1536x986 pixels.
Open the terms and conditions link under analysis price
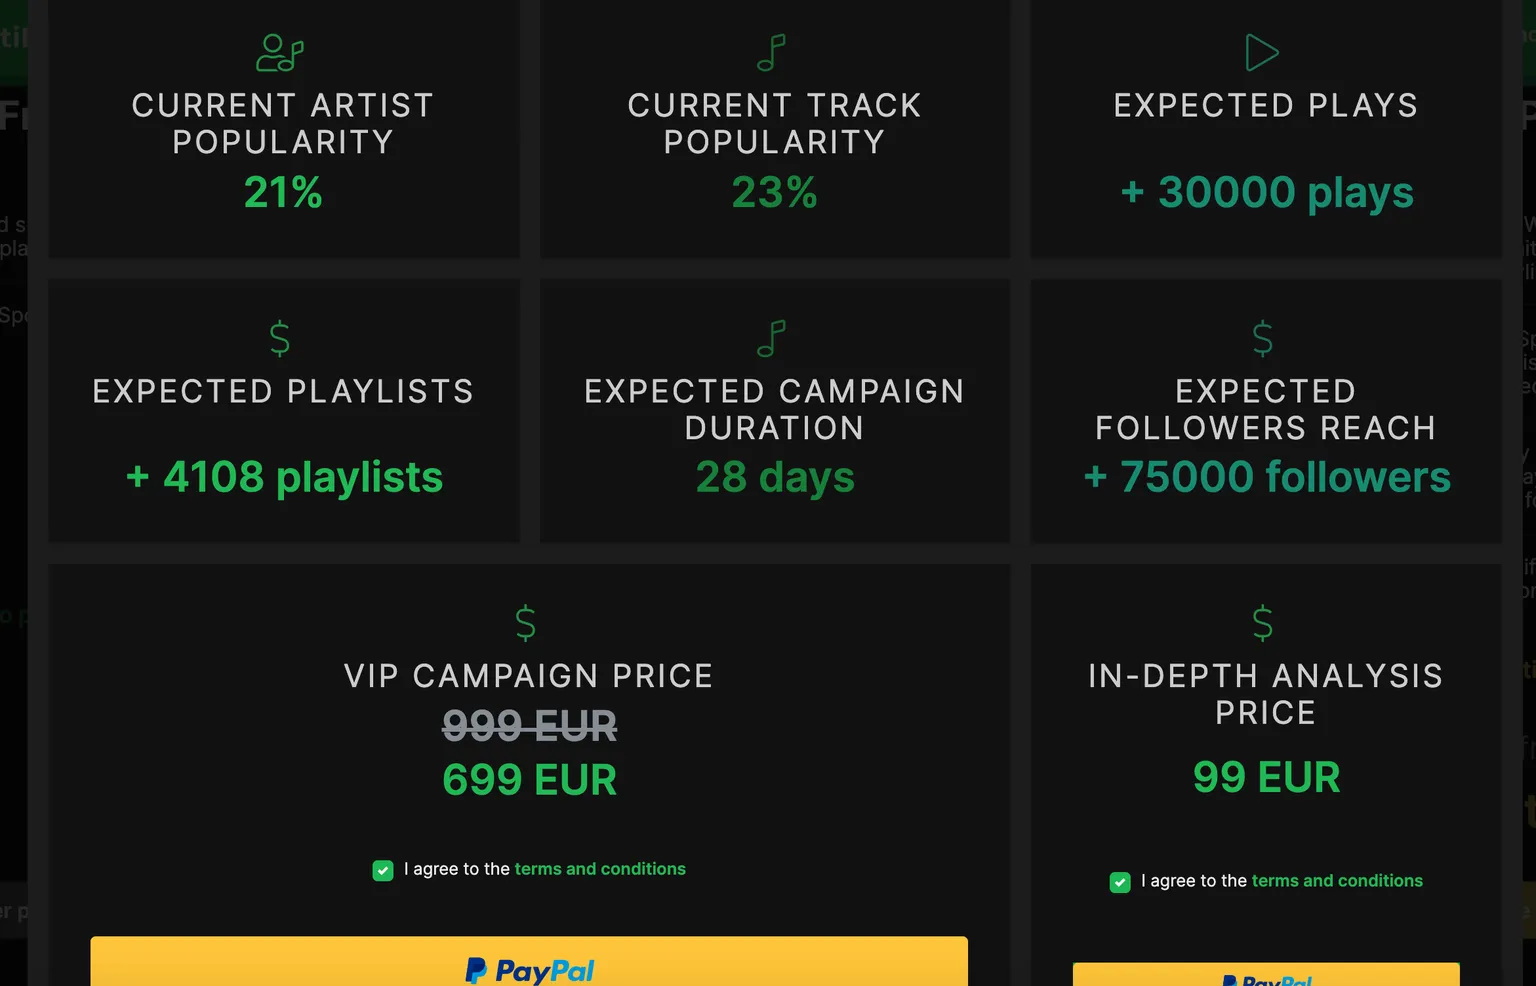1337,881
